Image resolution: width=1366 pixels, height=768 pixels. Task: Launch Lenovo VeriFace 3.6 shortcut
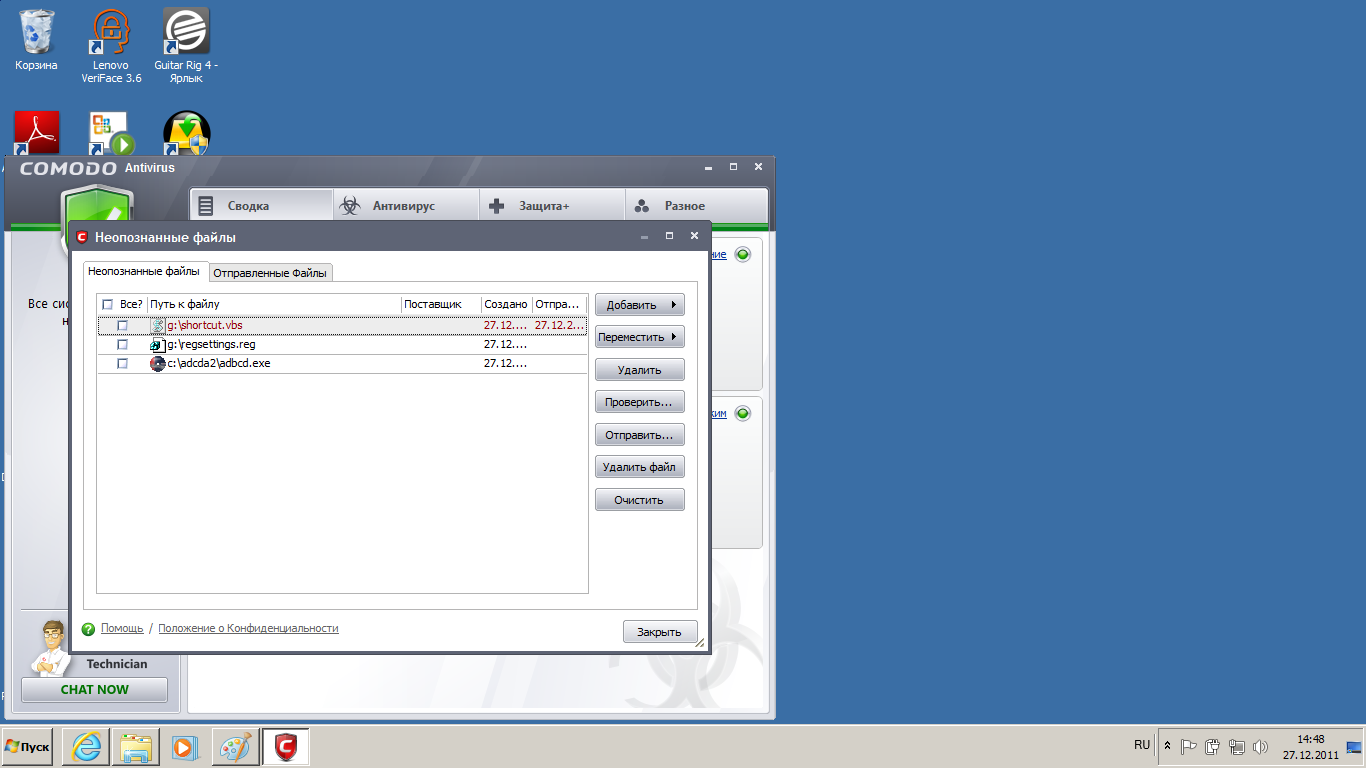[x=112, y=45]
